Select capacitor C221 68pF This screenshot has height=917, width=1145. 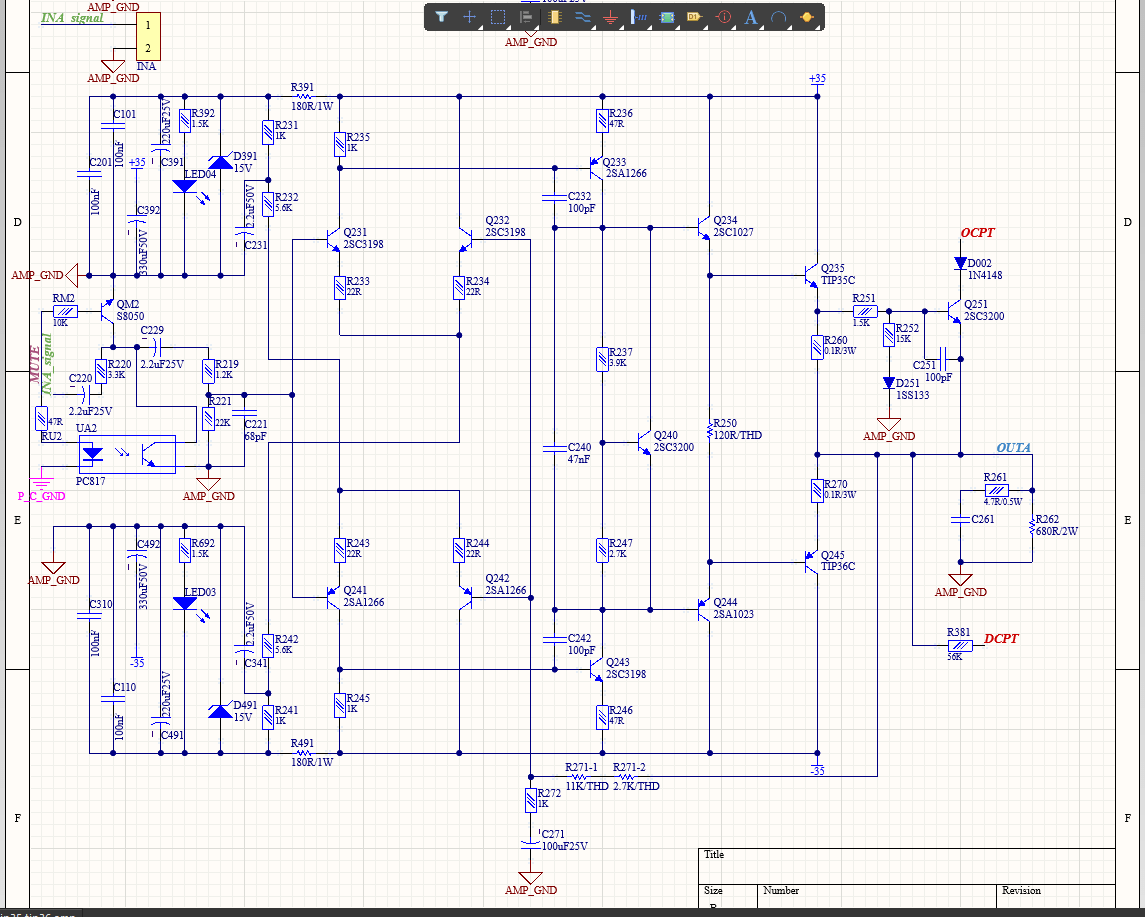point(244,413)
